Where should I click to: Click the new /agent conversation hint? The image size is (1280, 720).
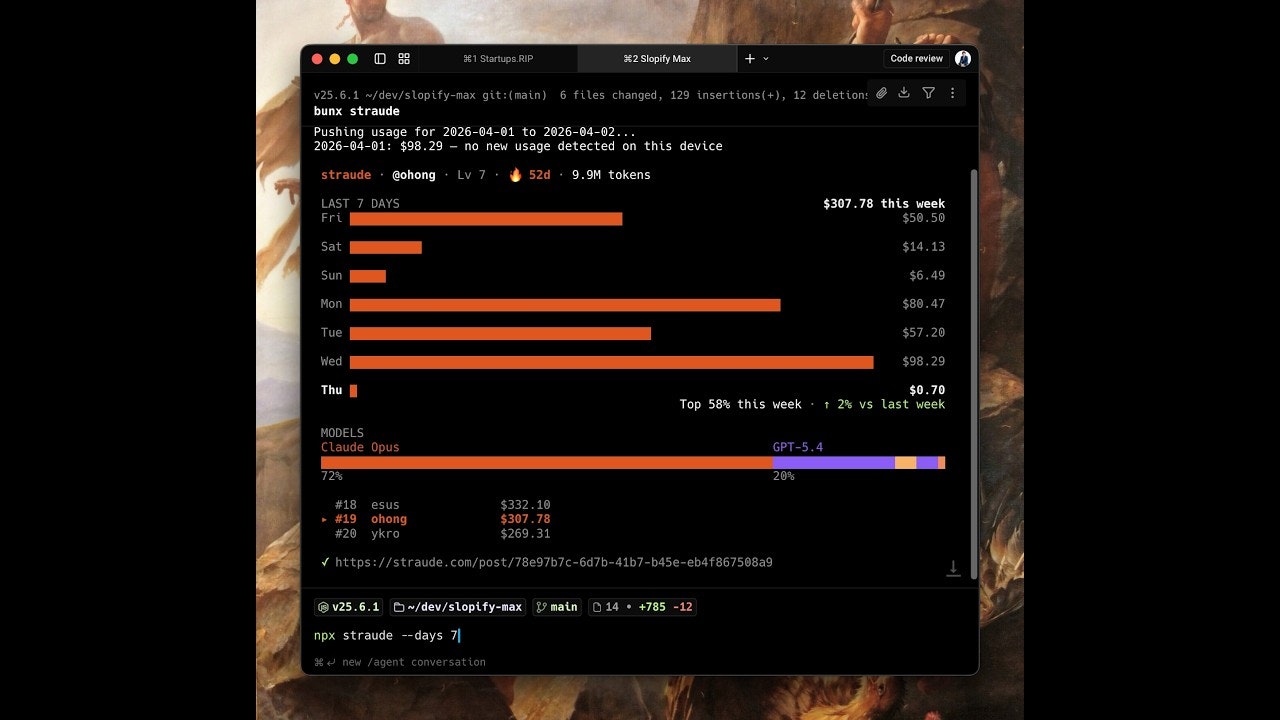(x=400, y=662)
